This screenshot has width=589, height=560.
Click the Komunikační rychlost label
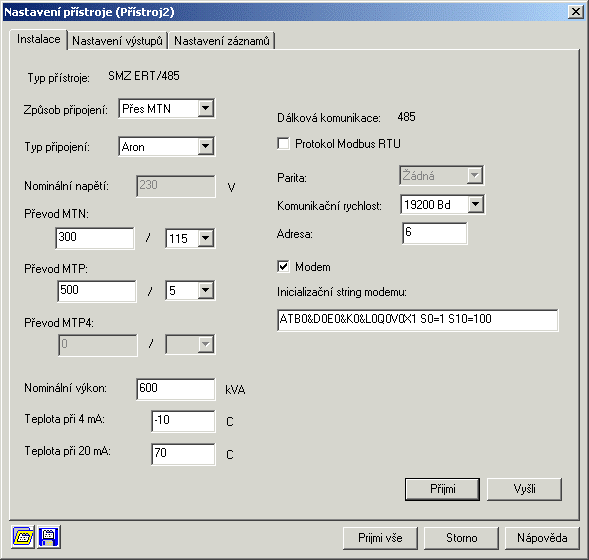pos(329,206)
